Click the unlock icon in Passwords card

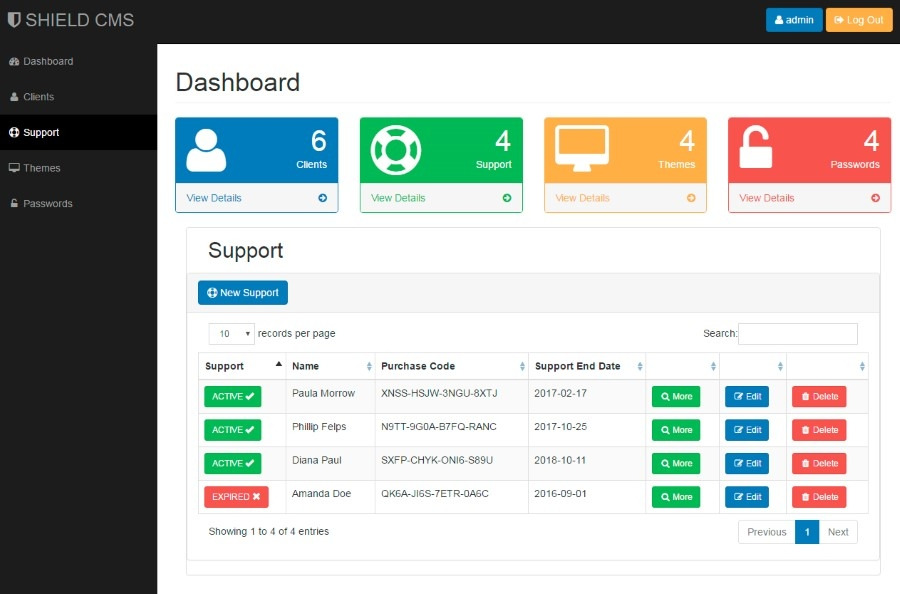pyautogui.click(x=755, y=147)
